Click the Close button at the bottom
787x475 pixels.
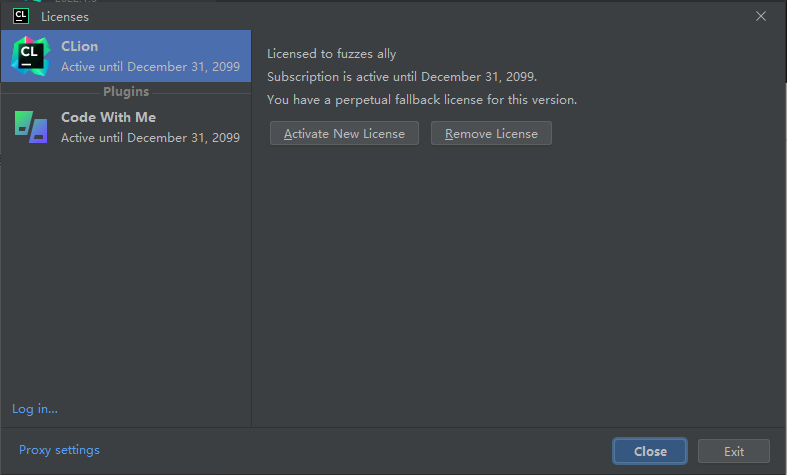click(x=650, y=451)
